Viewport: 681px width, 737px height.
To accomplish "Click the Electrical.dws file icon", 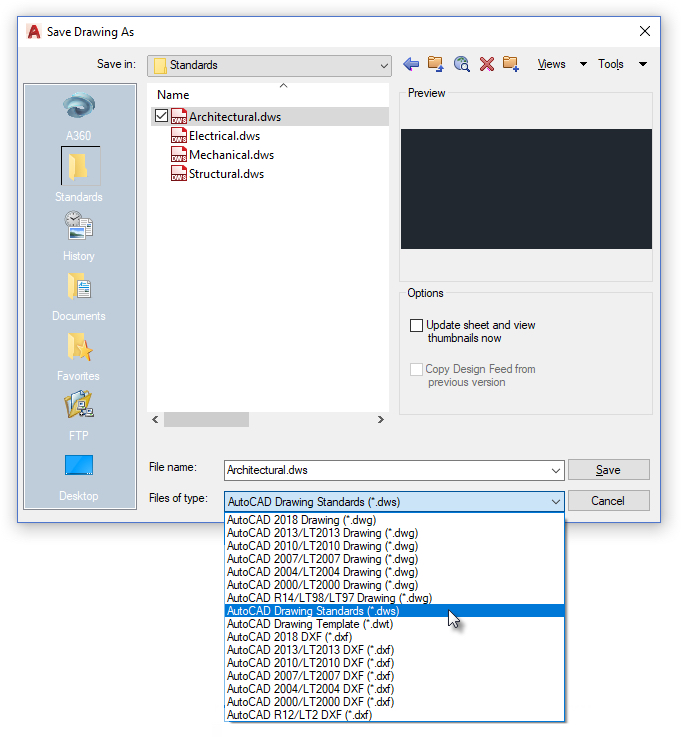I will pos(179,135).
